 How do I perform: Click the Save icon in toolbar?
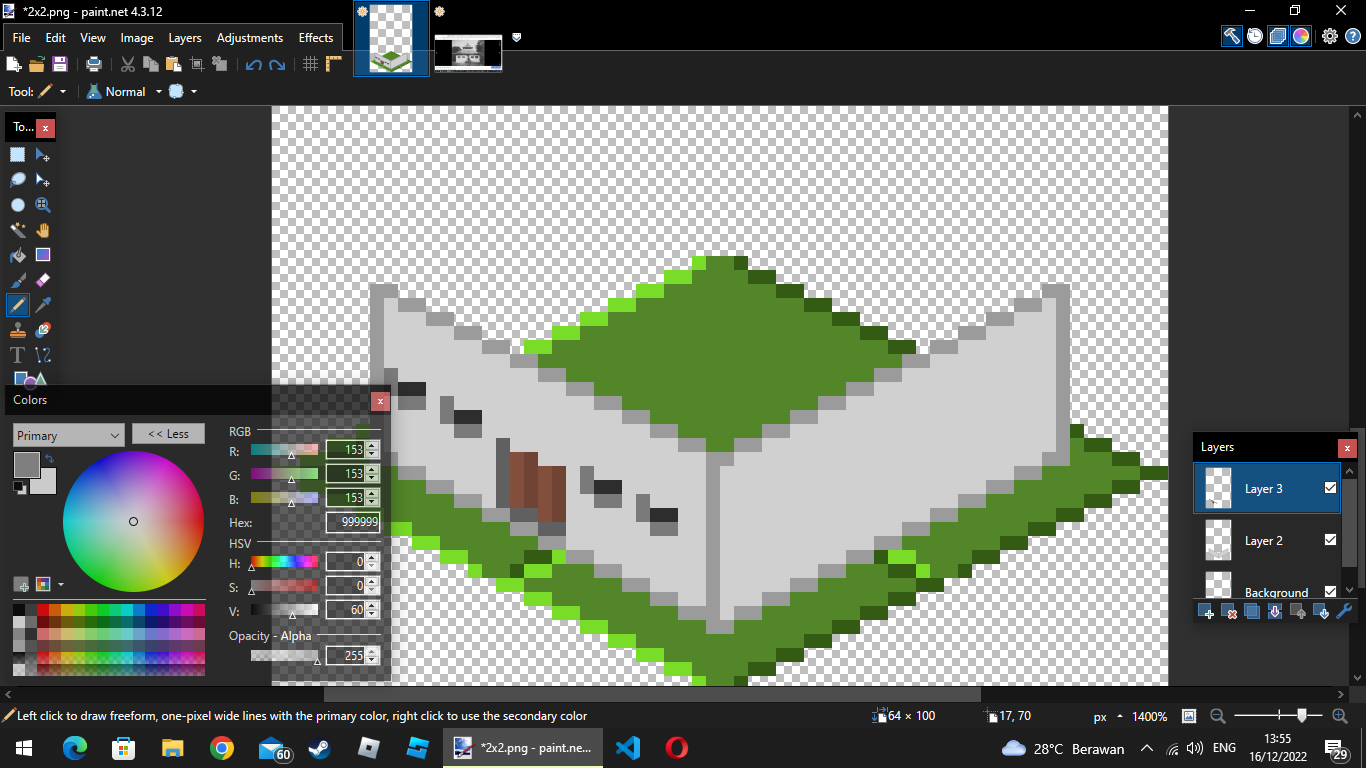click(60, 64)
